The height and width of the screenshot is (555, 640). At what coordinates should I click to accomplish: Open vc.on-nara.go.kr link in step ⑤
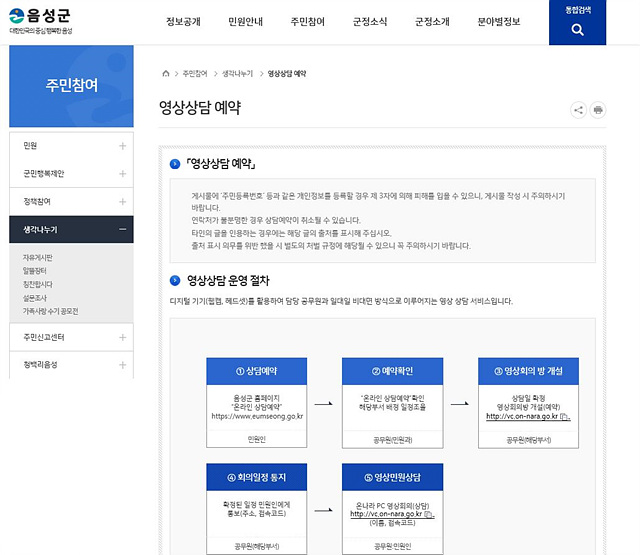coord(386,514)
